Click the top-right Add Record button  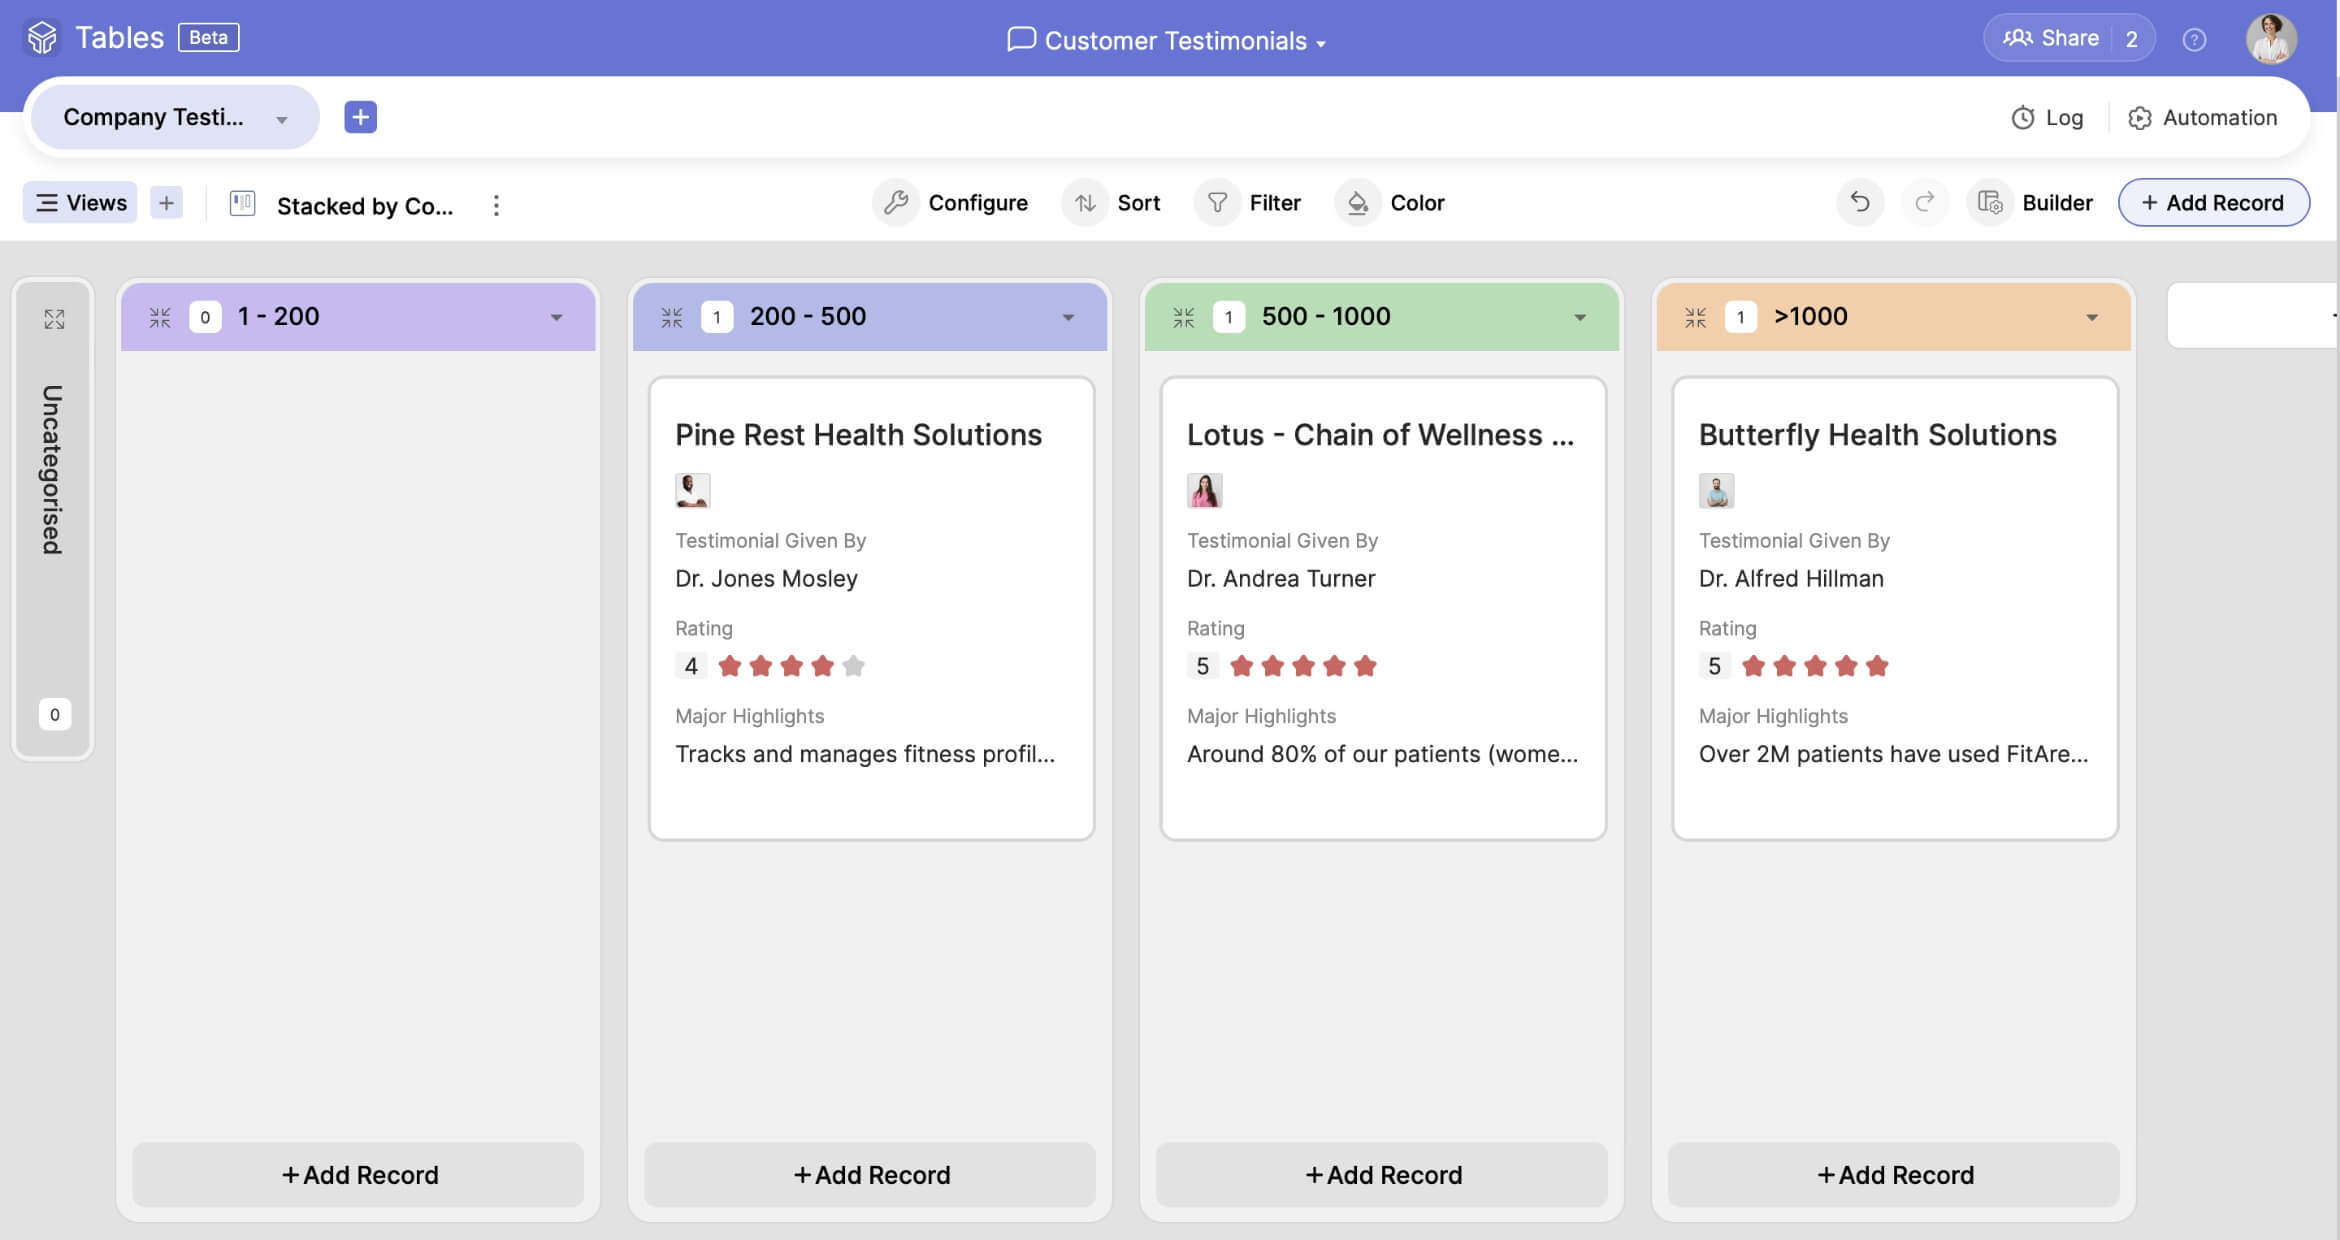[2213, 203]
